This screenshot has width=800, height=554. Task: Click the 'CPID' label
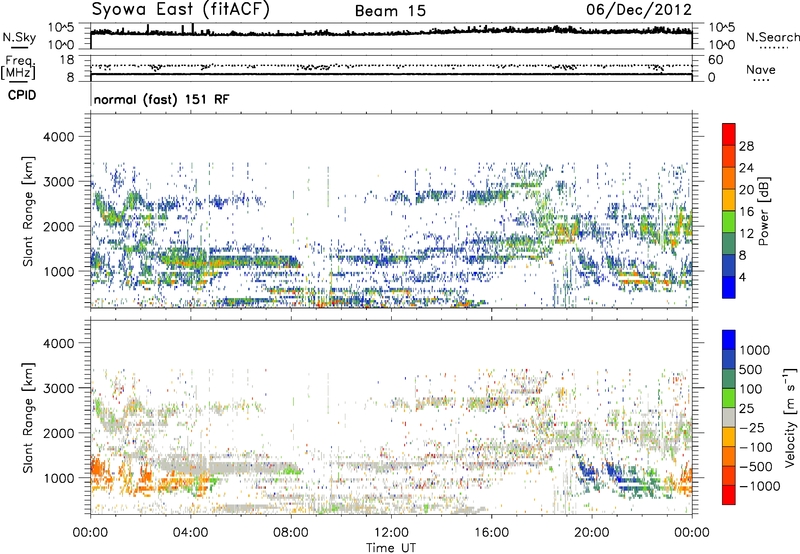coord(22,95)
